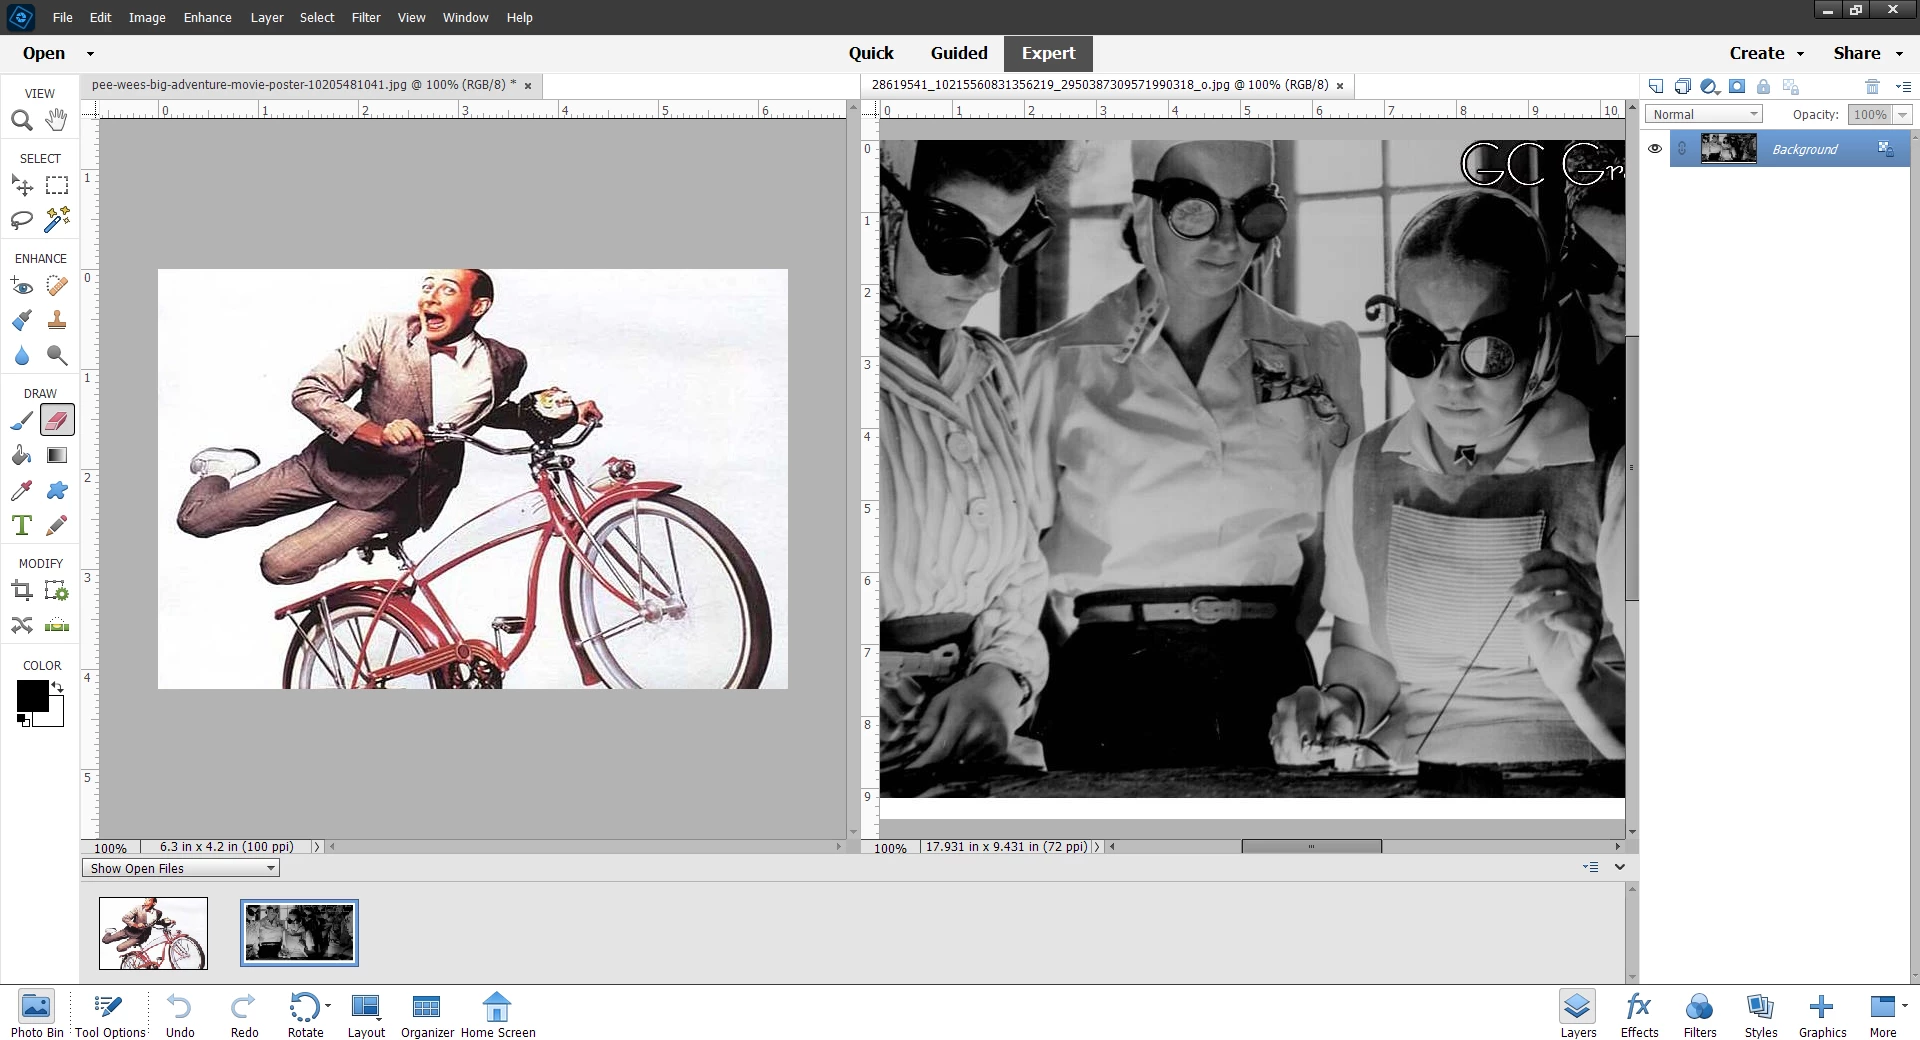The width and height of the screenshot is (1920, 1040).
Task: Expand the Create dropdown arrow
Action: tap(1801, 54)
